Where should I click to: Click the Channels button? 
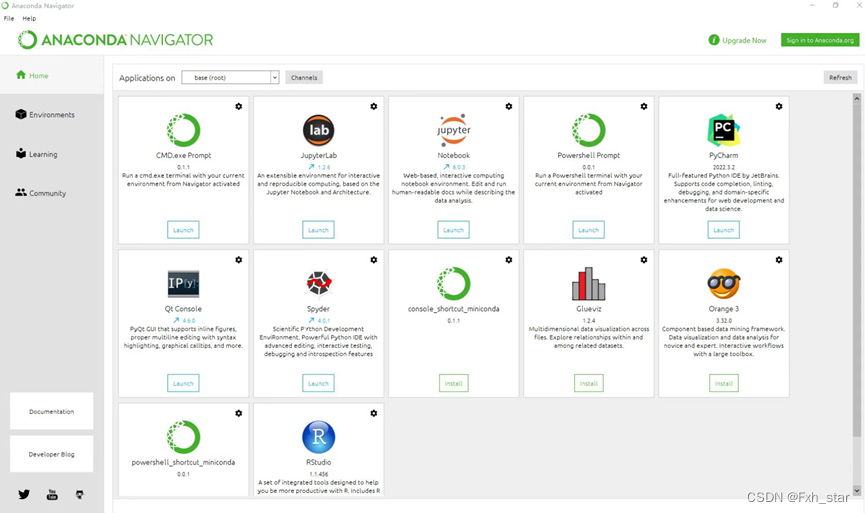pos(304,77)
